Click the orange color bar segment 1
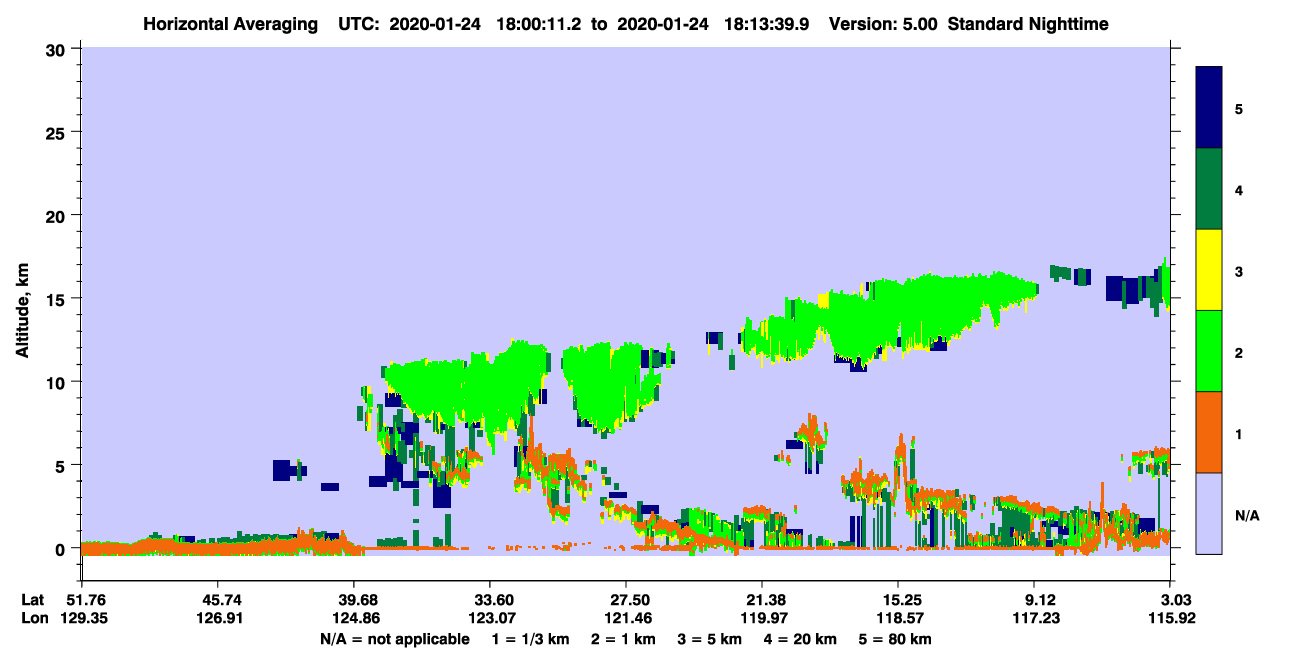This screenshot has height=667, width=1300. click(1209, 432)
